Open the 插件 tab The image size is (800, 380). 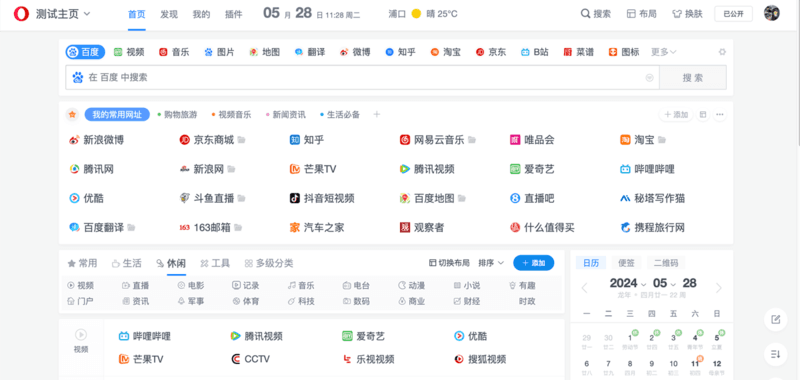[x=234, y=14]
